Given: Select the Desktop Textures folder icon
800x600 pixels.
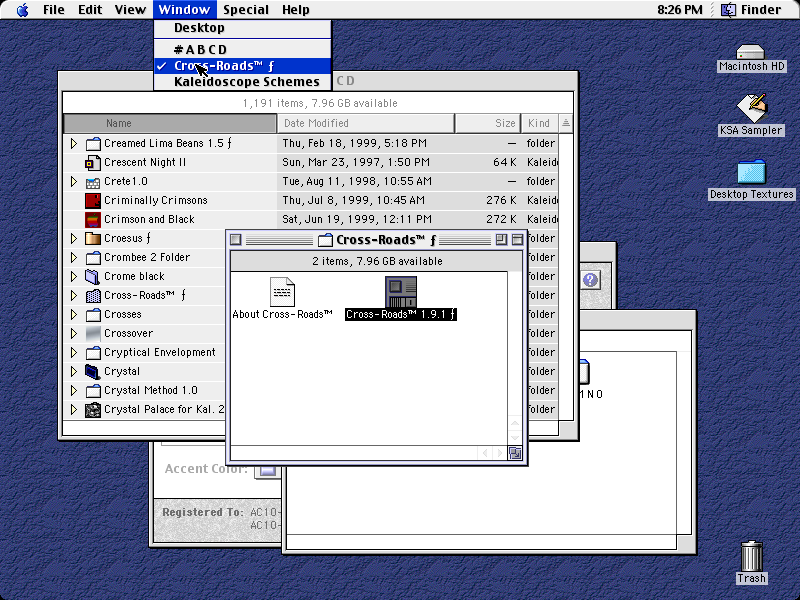Looking at the screenshot, I should coord(751,172).
